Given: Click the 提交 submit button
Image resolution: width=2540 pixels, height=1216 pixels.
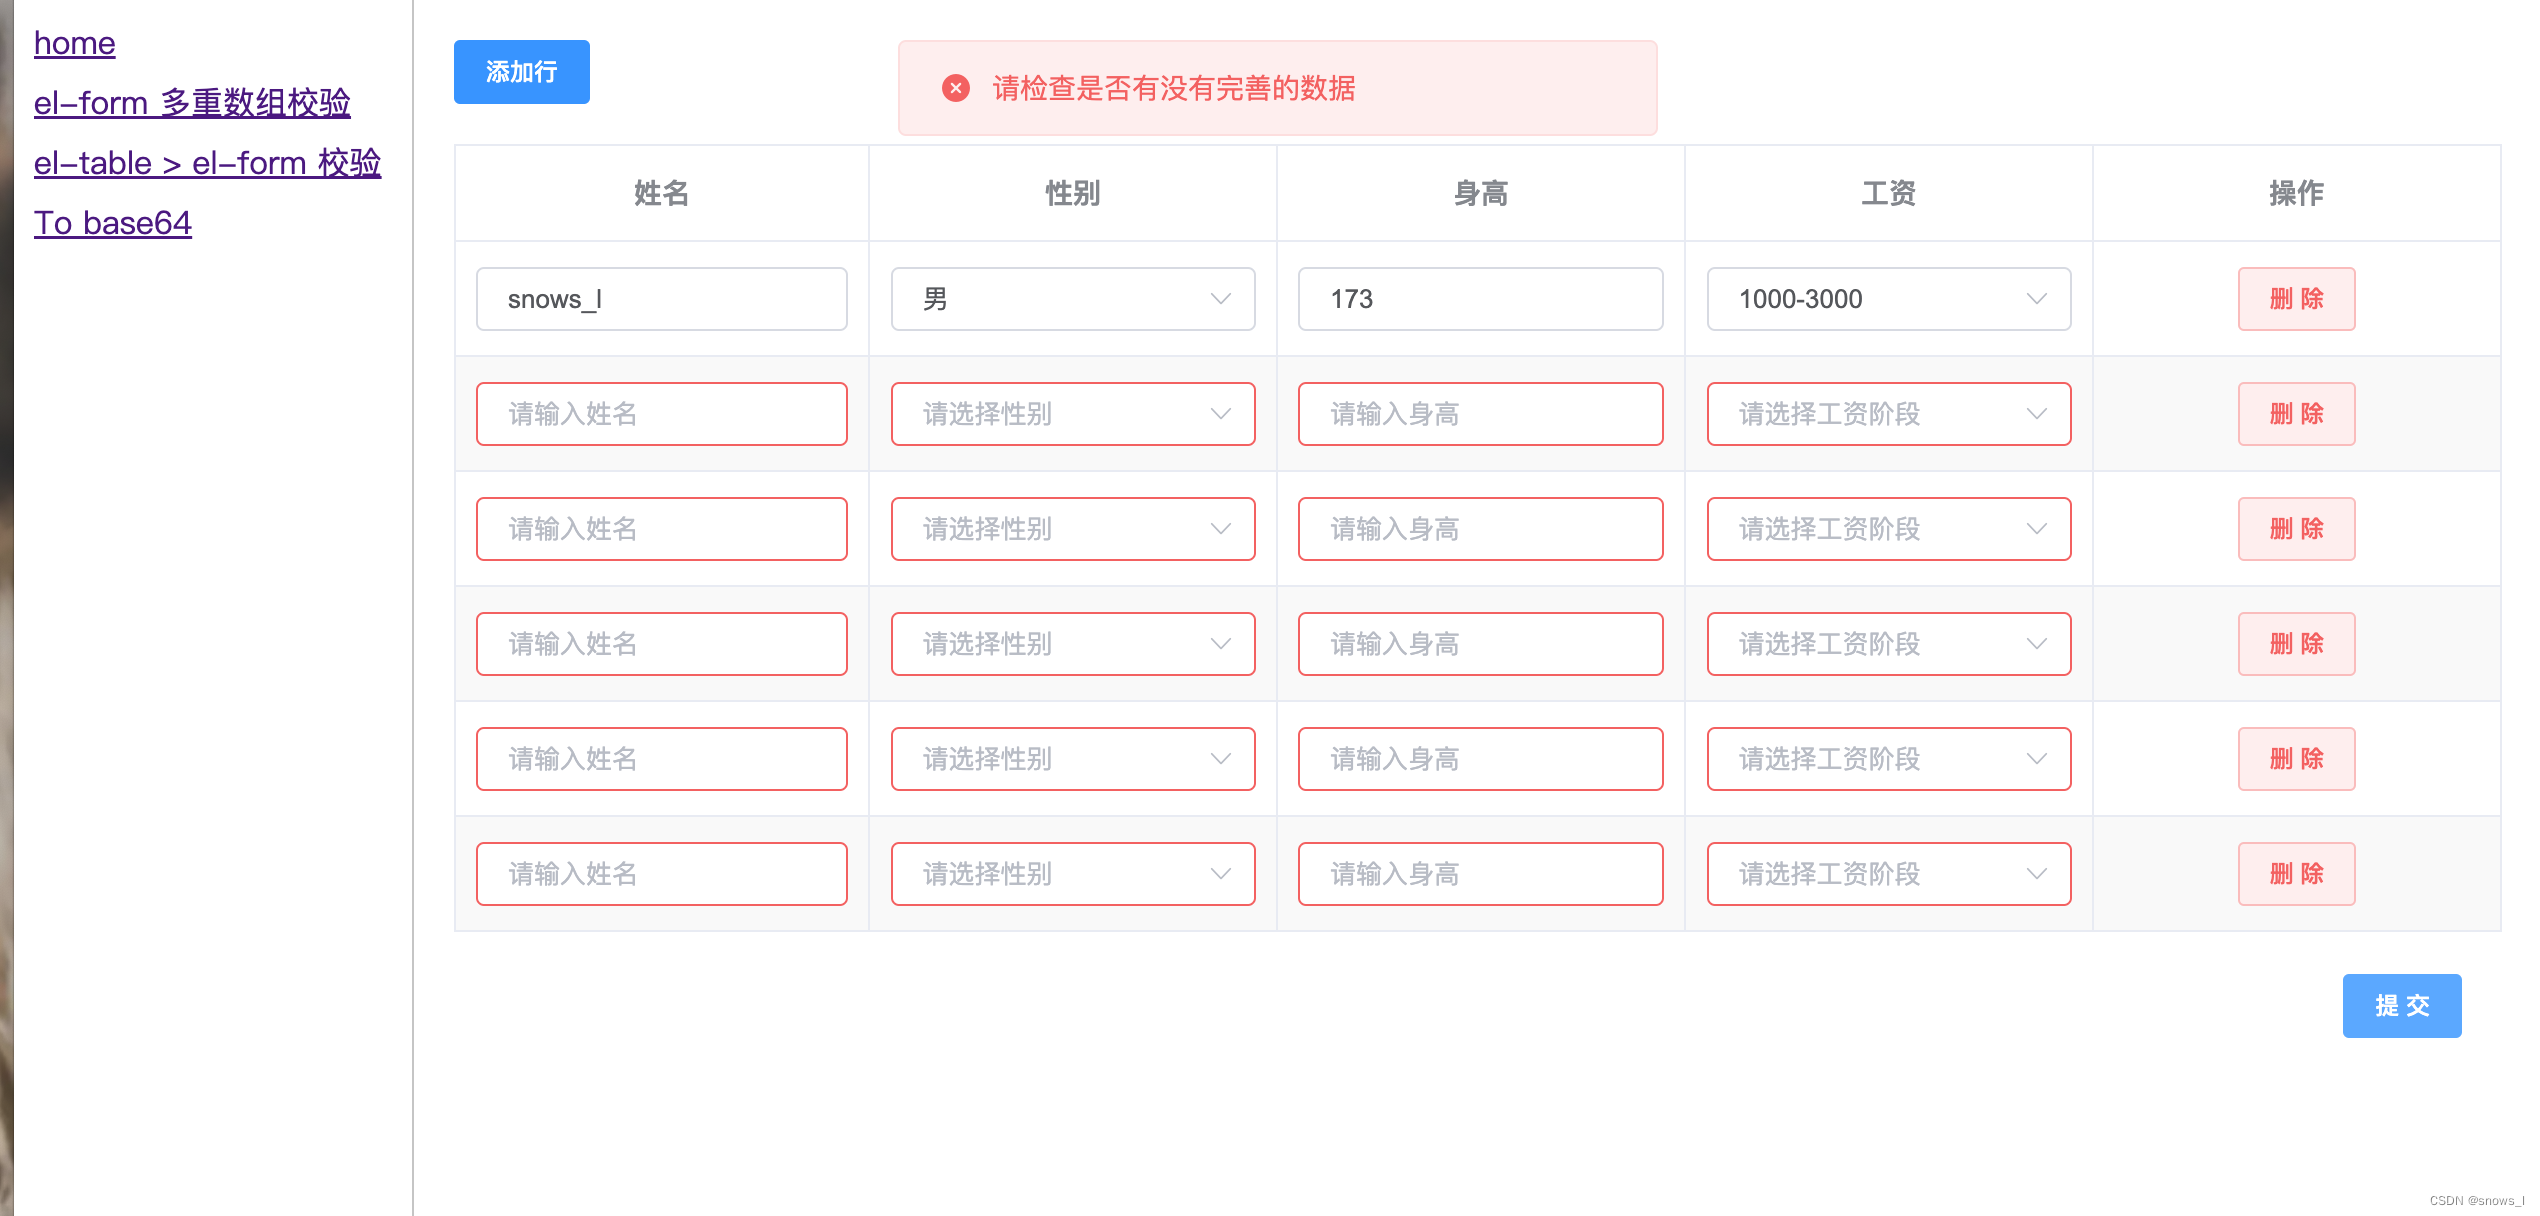Looking at the screenshot, I should 2402,1005.
